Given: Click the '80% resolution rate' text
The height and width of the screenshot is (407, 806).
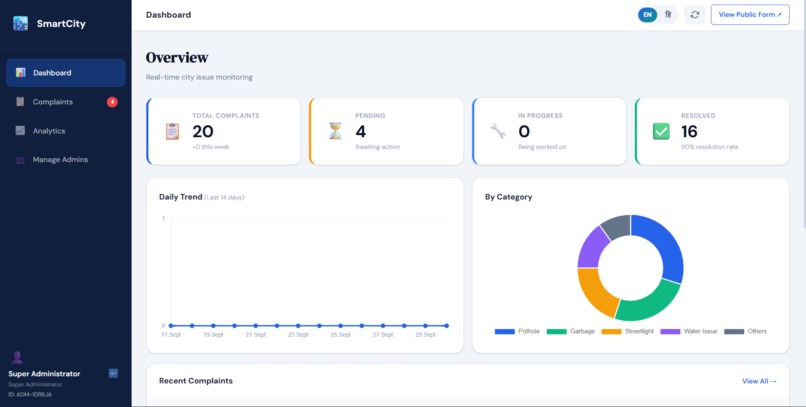Looking at the screenshot, I should coord(709,147).
